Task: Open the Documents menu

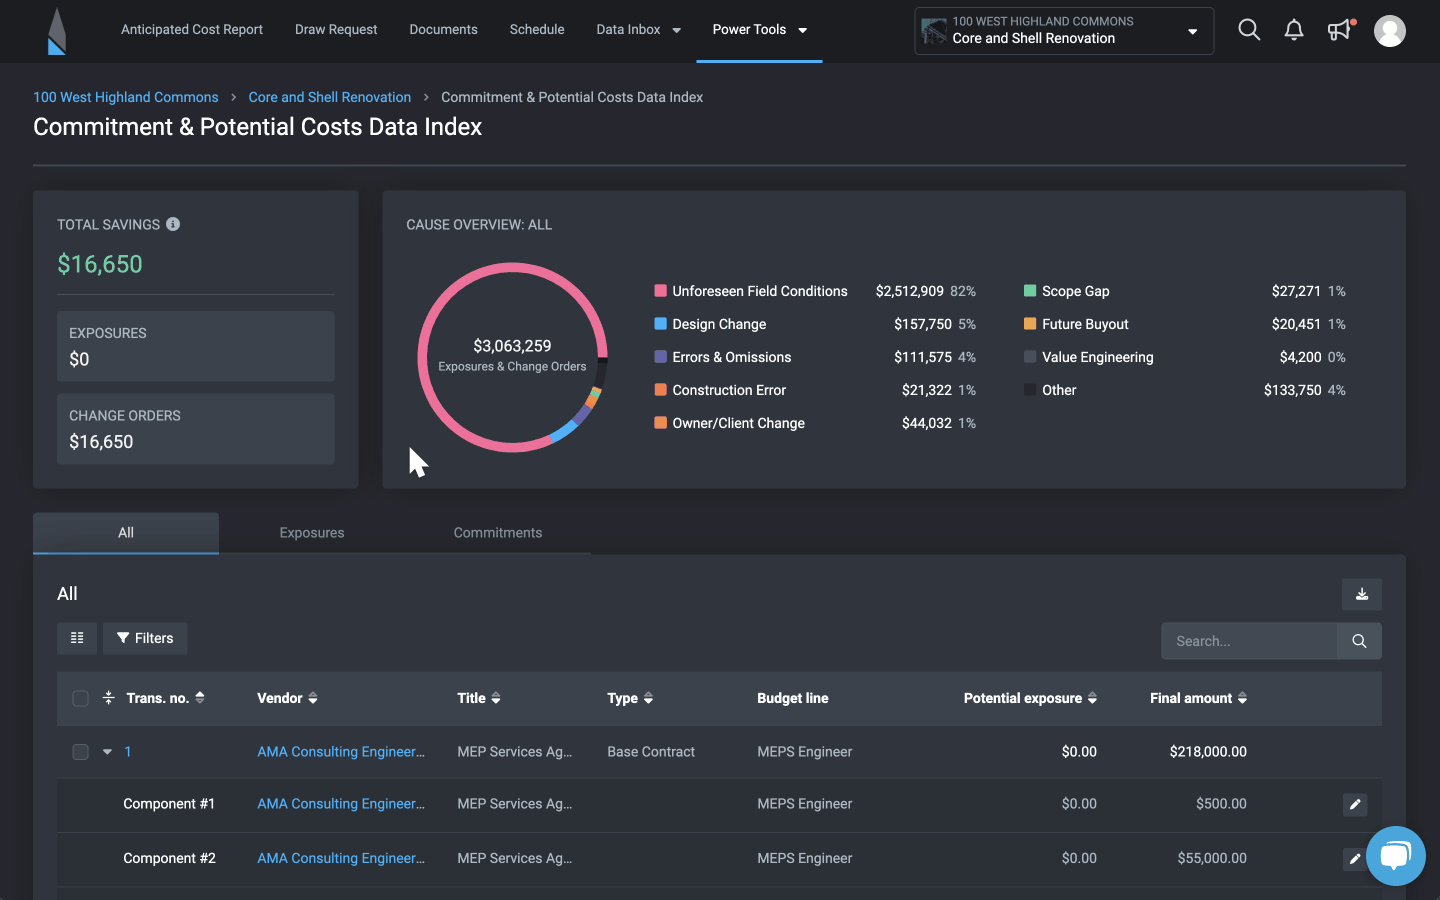Action: [x=443, y=30]
